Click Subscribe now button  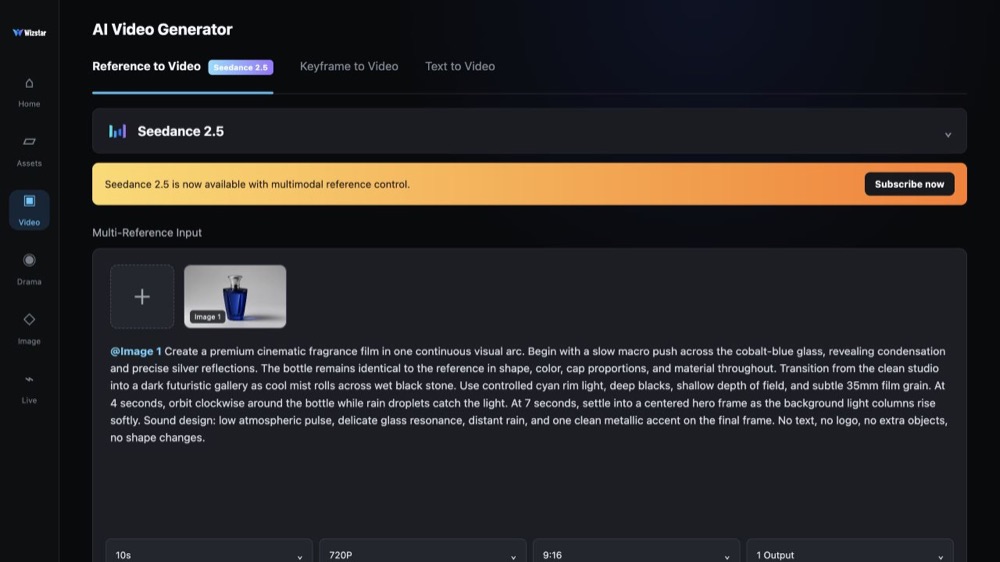pyautogui.click(x=909, y=184)
